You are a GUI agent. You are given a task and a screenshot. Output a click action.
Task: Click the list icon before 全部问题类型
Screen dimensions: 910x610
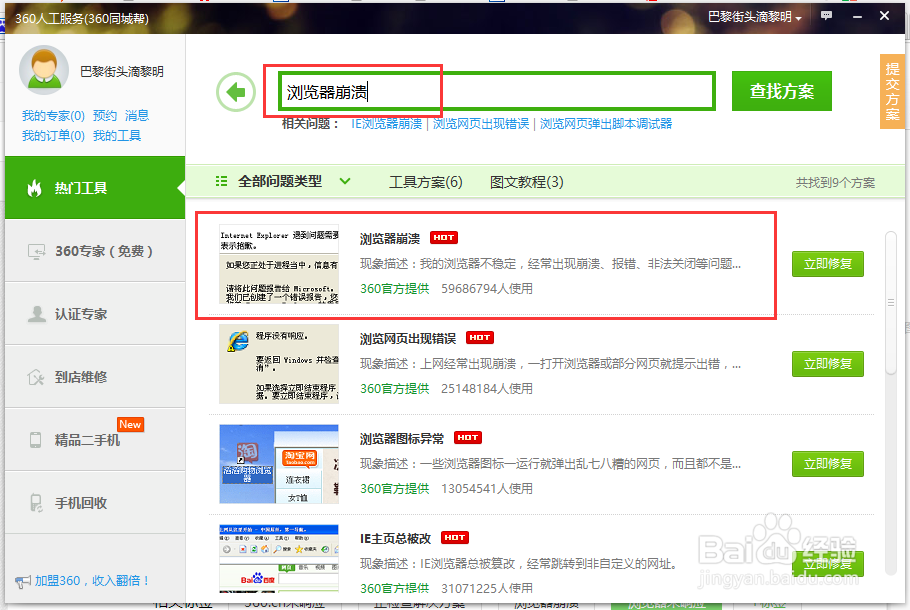tap(221, 182)
